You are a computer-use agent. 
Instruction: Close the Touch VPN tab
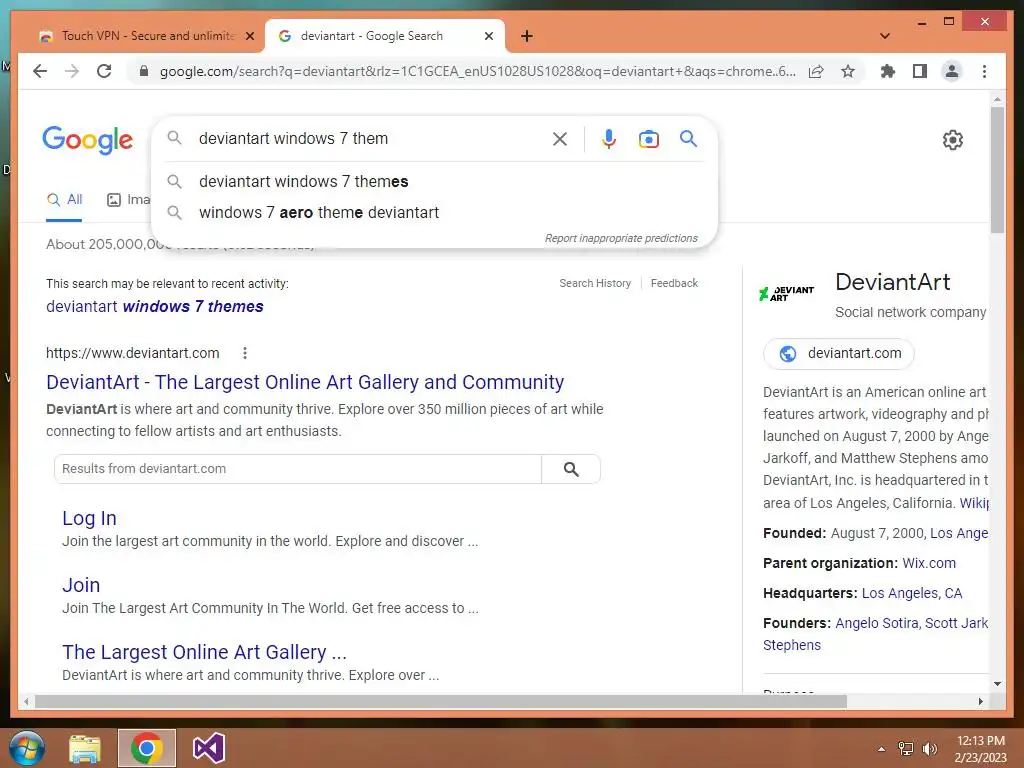point(249,36)
